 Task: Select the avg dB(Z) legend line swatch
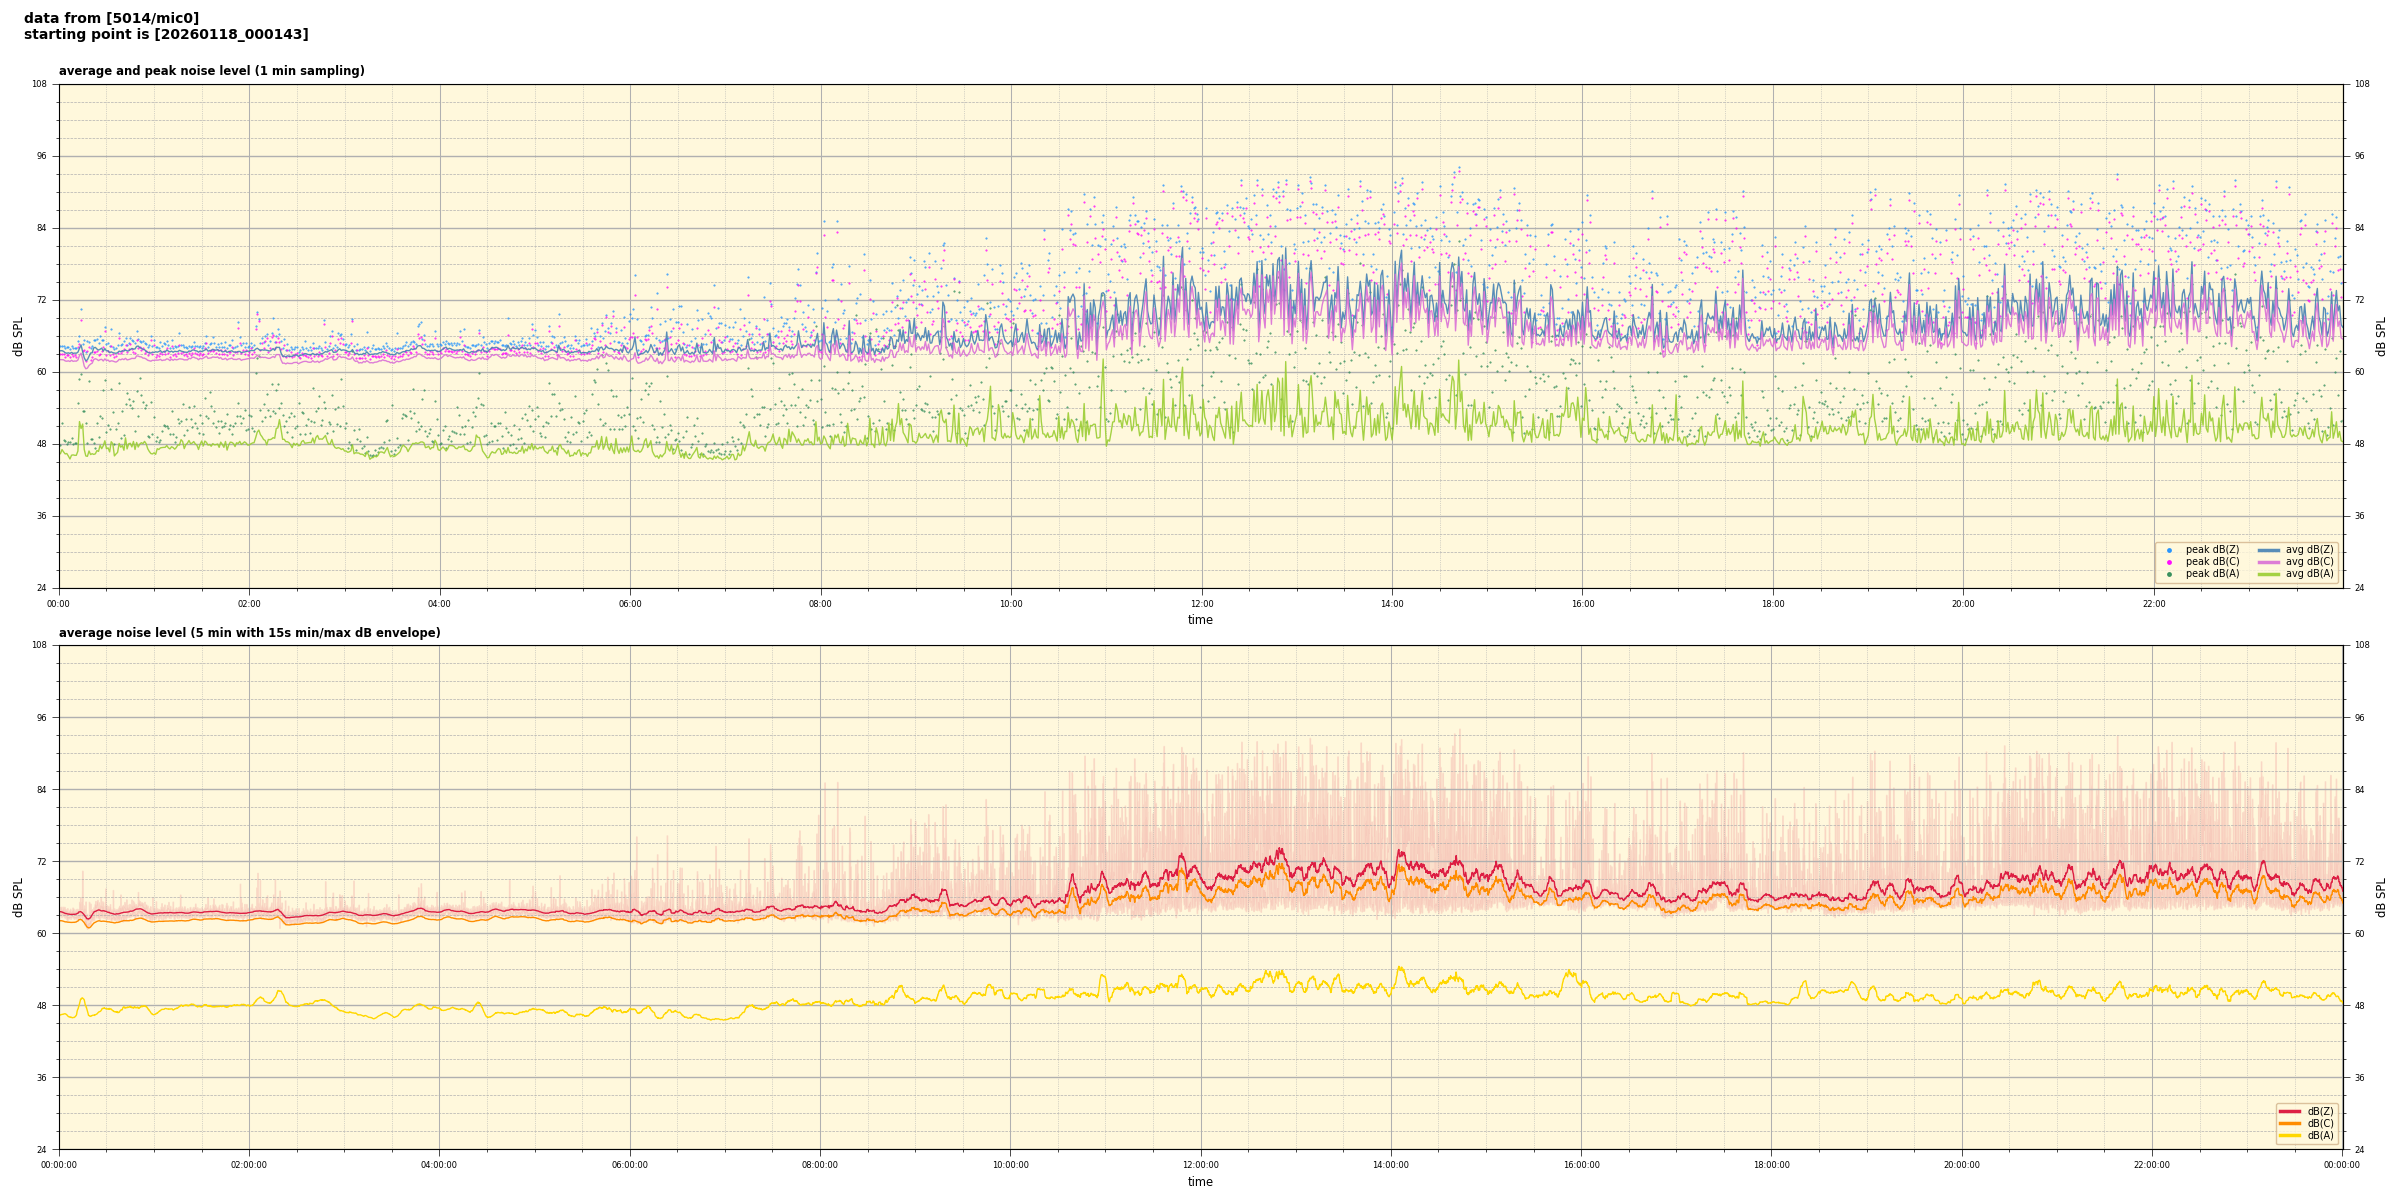point(2268,550)
